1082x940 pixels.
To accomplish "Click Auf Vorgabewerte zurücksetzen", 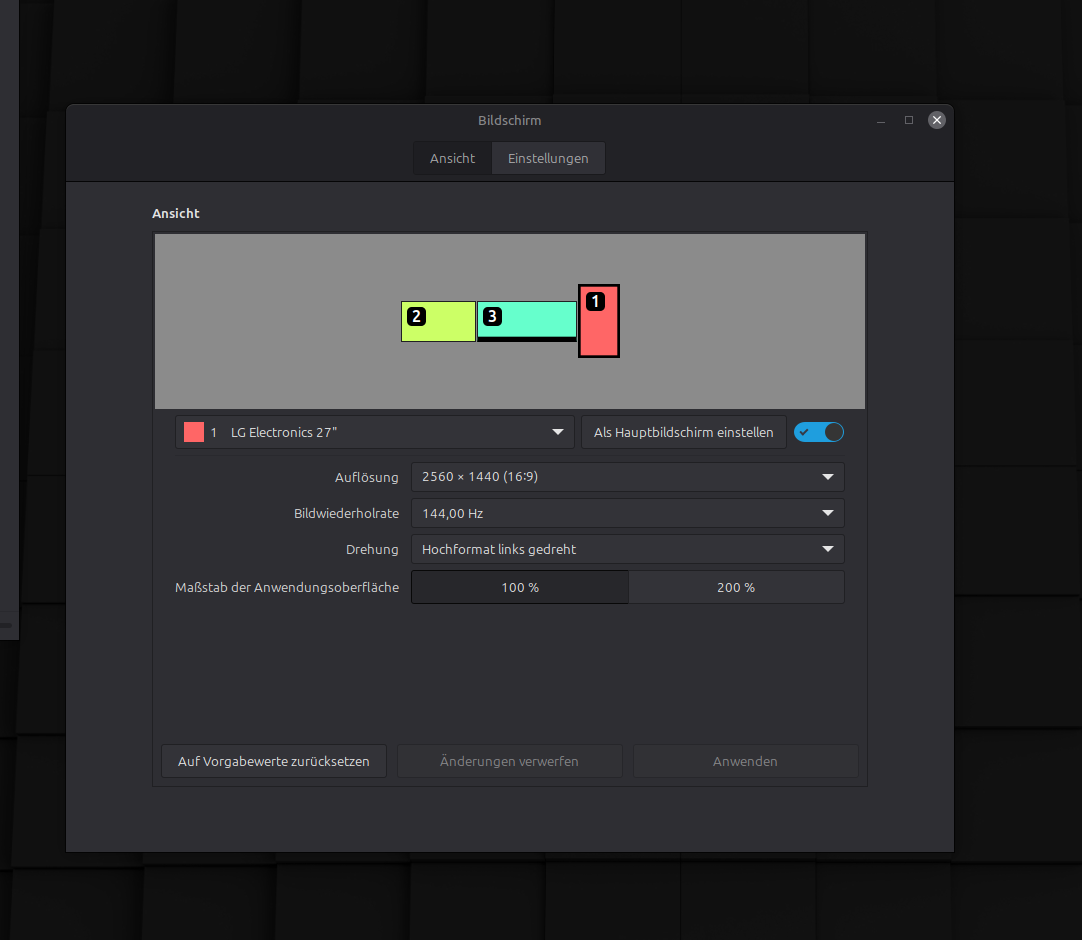I will (274, 761).
